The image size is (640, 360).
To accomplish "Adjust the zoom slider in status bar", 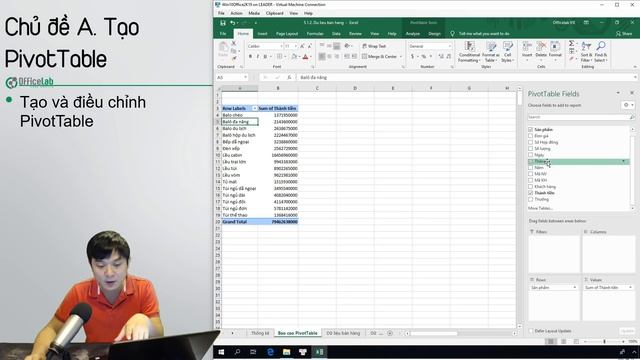I will (604, 342).
